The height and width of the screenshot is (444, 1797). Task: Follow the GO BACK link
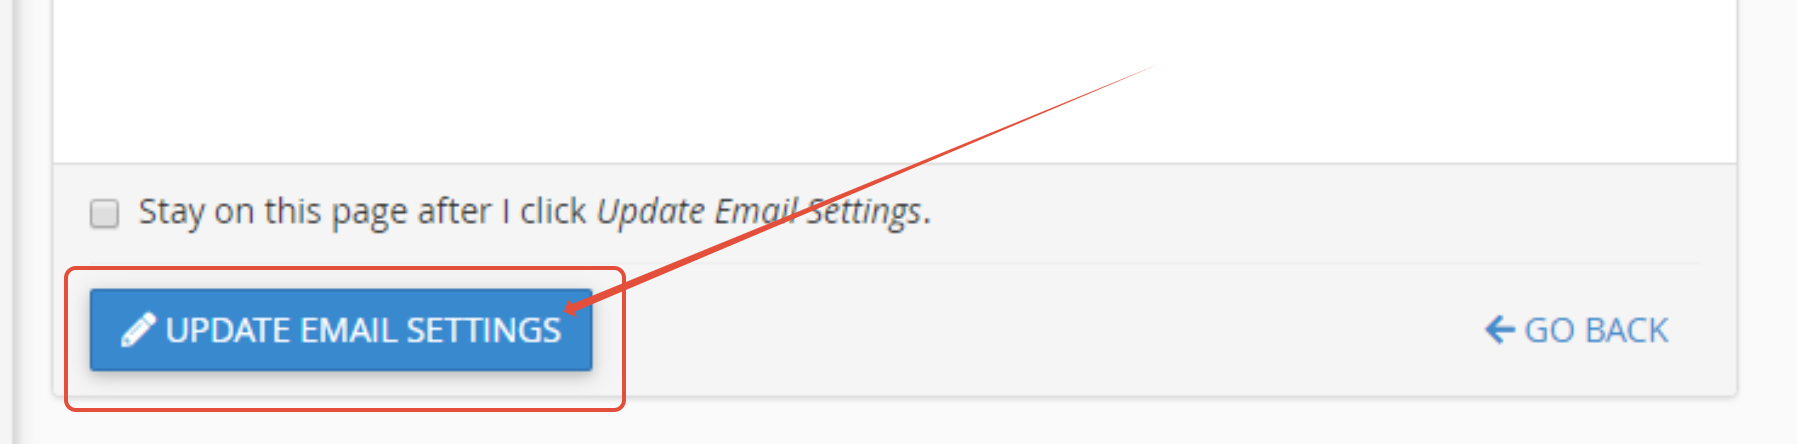click(1577, 330)
